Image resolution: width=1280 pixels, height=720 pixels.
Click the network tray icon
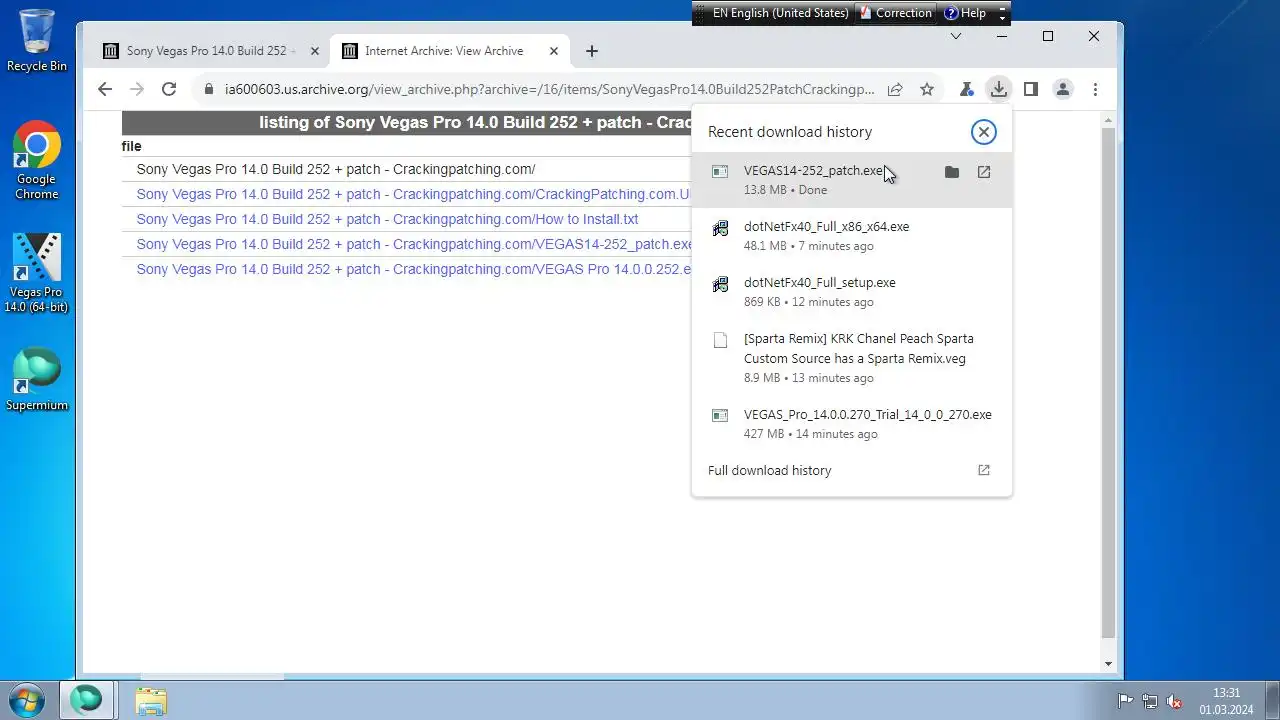coord(1151,701)
